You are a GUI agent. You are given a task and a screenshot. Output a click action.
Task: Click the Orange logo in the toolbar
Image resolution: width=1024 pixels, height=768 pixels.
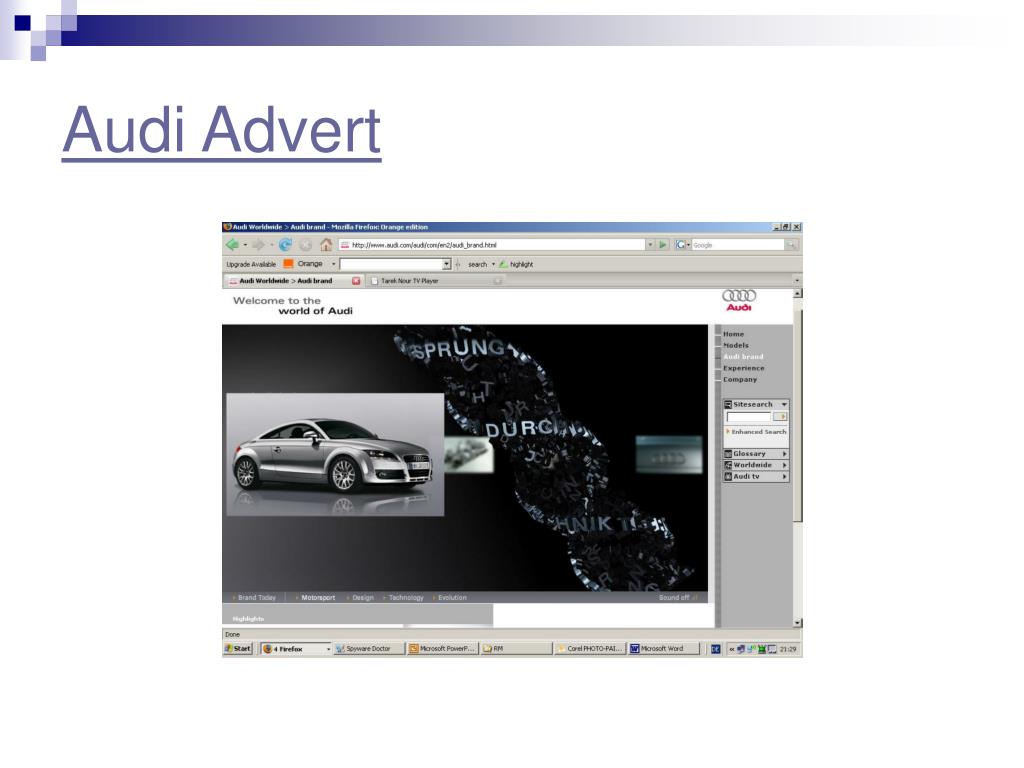point(288,264)
